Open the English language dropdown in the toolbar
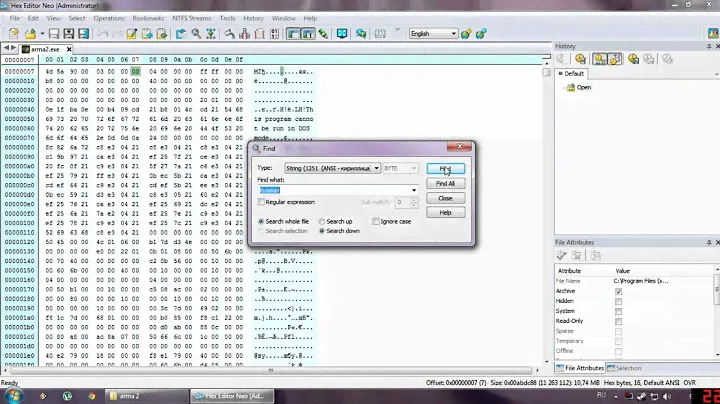 point(453,33)
